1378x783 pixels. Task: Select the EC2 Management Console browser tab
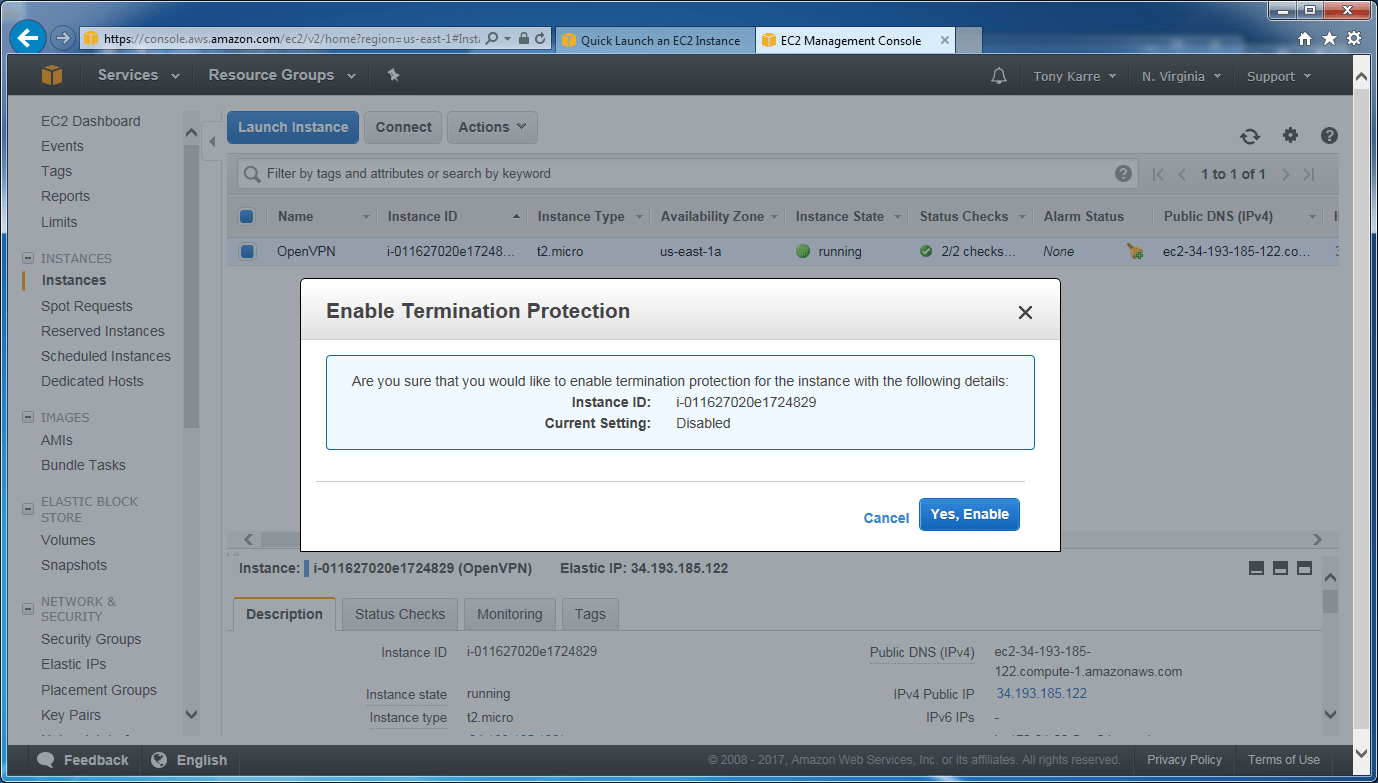(x=855, y=40)
